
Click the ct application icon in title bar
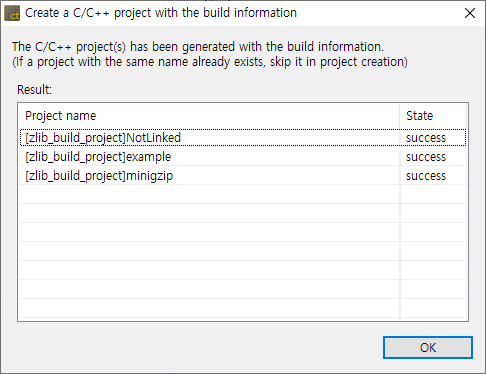point(12,14)
